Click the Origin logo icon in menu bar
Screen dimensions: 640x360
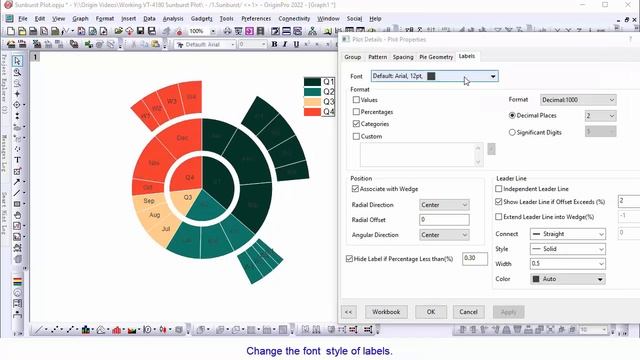9,19
